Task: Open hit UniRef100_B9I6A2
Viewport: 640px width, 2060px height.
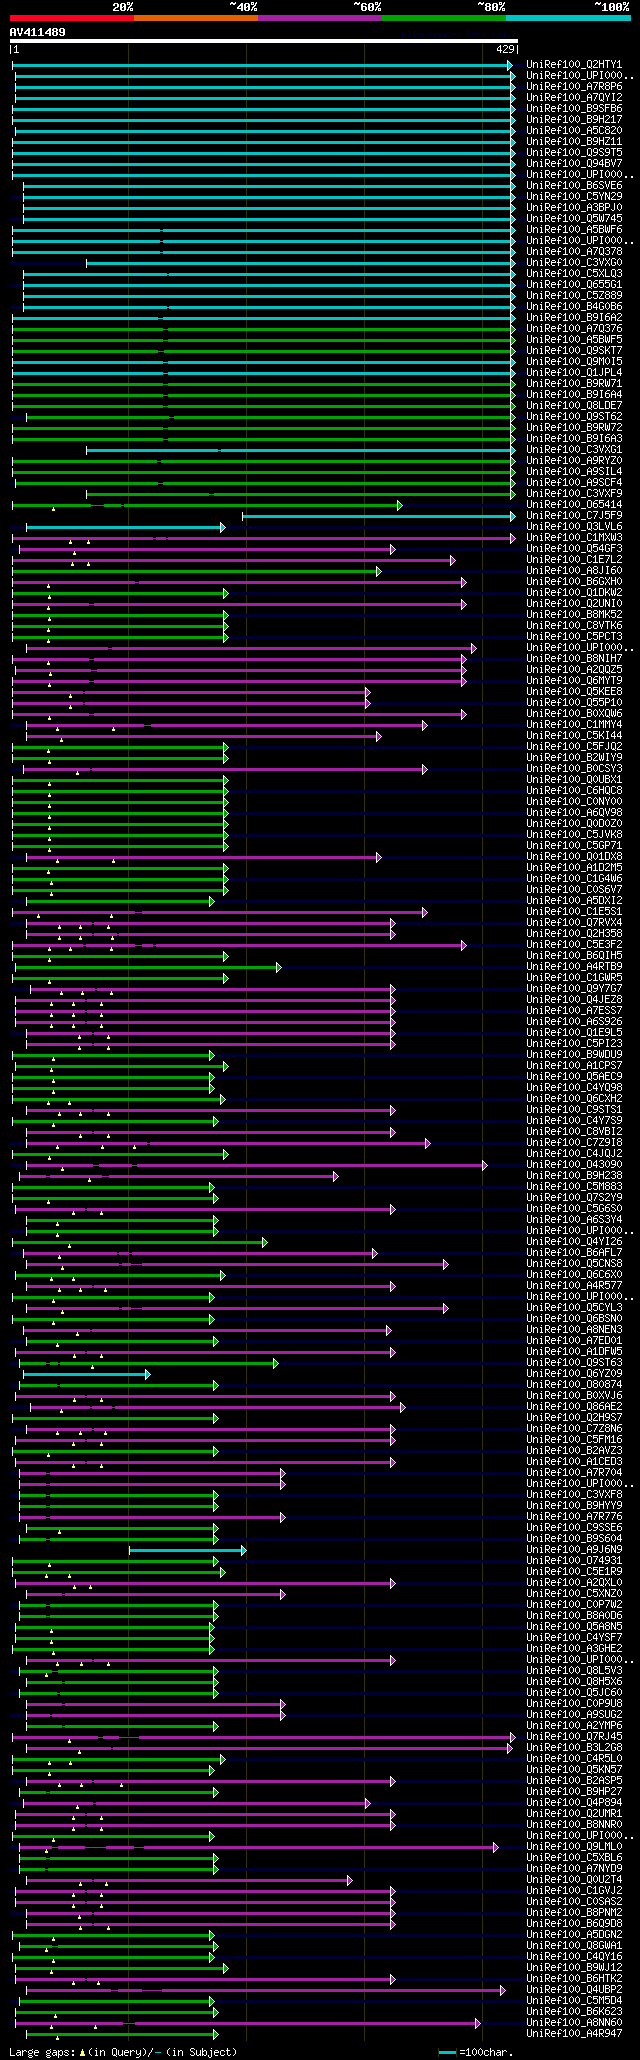Action: pos(574,318)
